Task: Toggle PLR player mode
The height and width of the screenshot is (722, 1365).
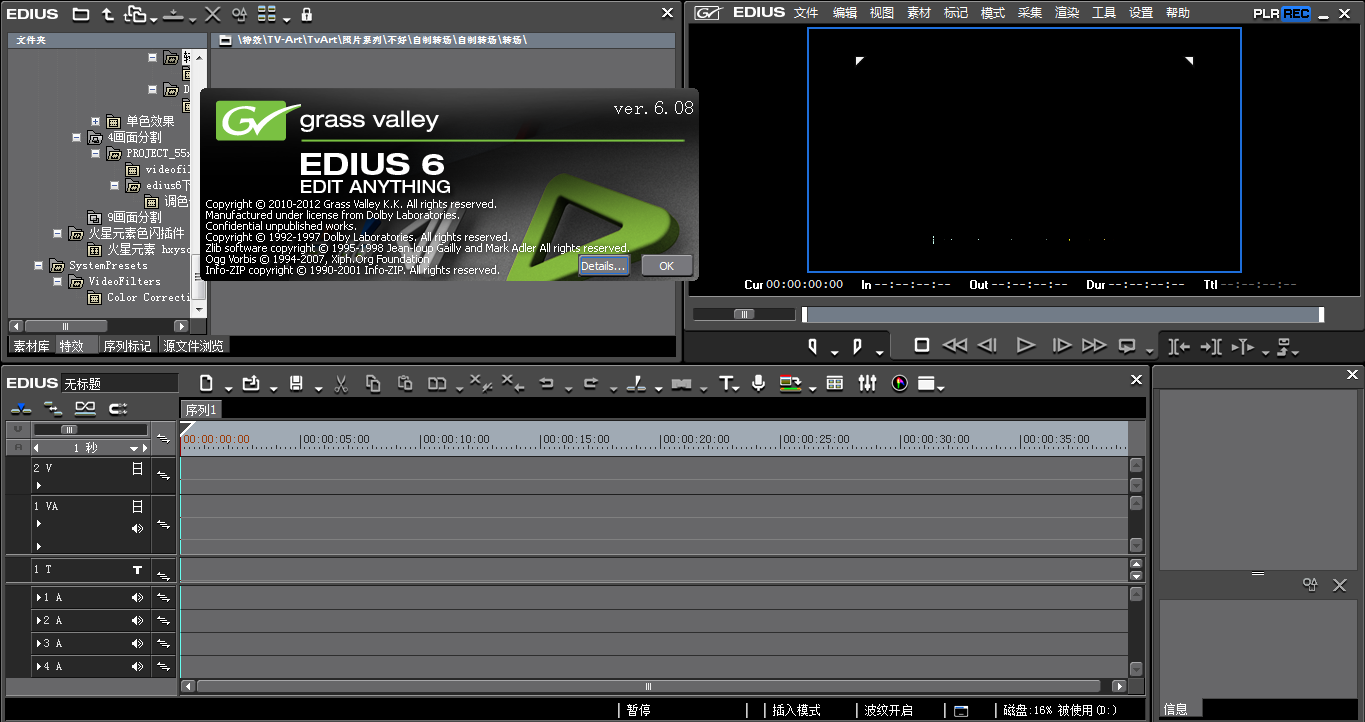Action: pyautogui.click(x=1267, y=13)
